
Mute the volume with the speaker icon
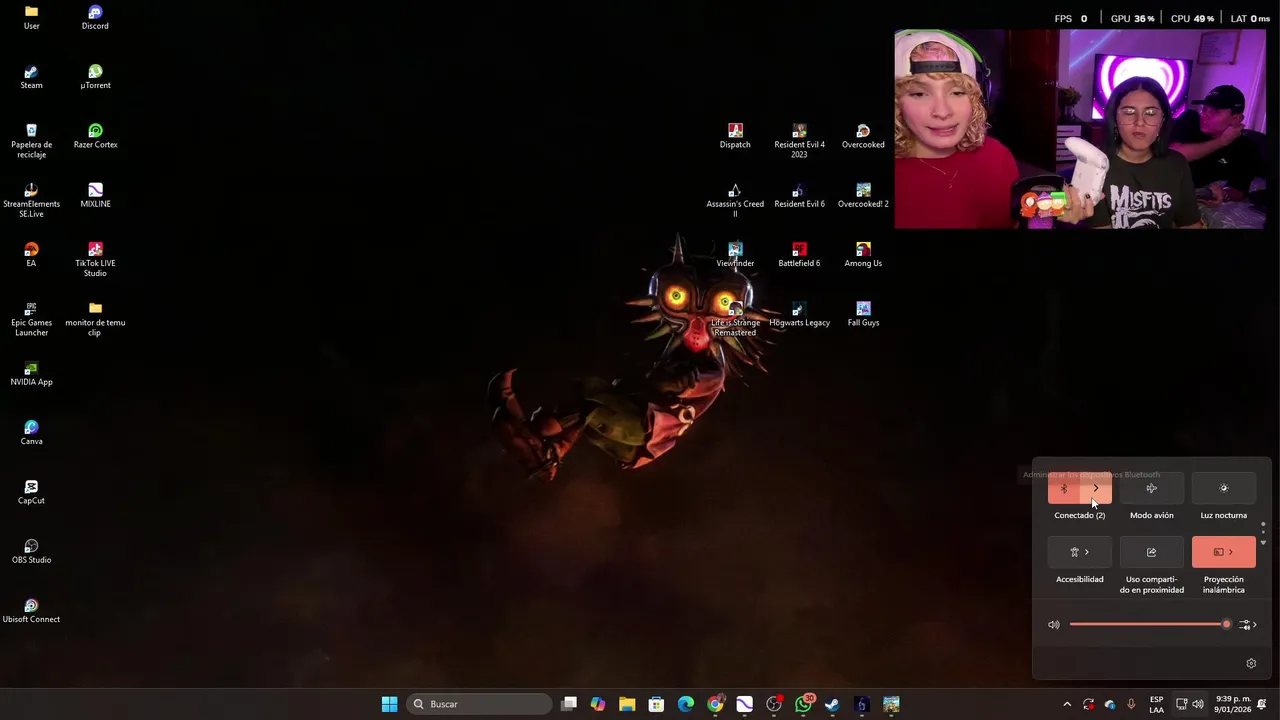pyautogui.click(x=1054, y=625)
